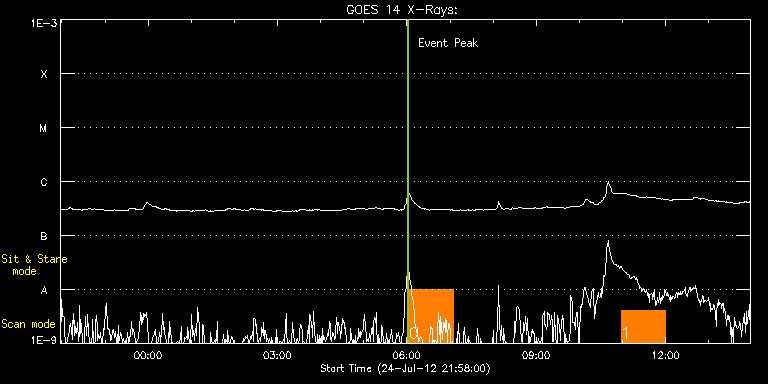This screenshot has width=768, height=384.
Task: Click the Event Peak text label
Action: (448, 43)
